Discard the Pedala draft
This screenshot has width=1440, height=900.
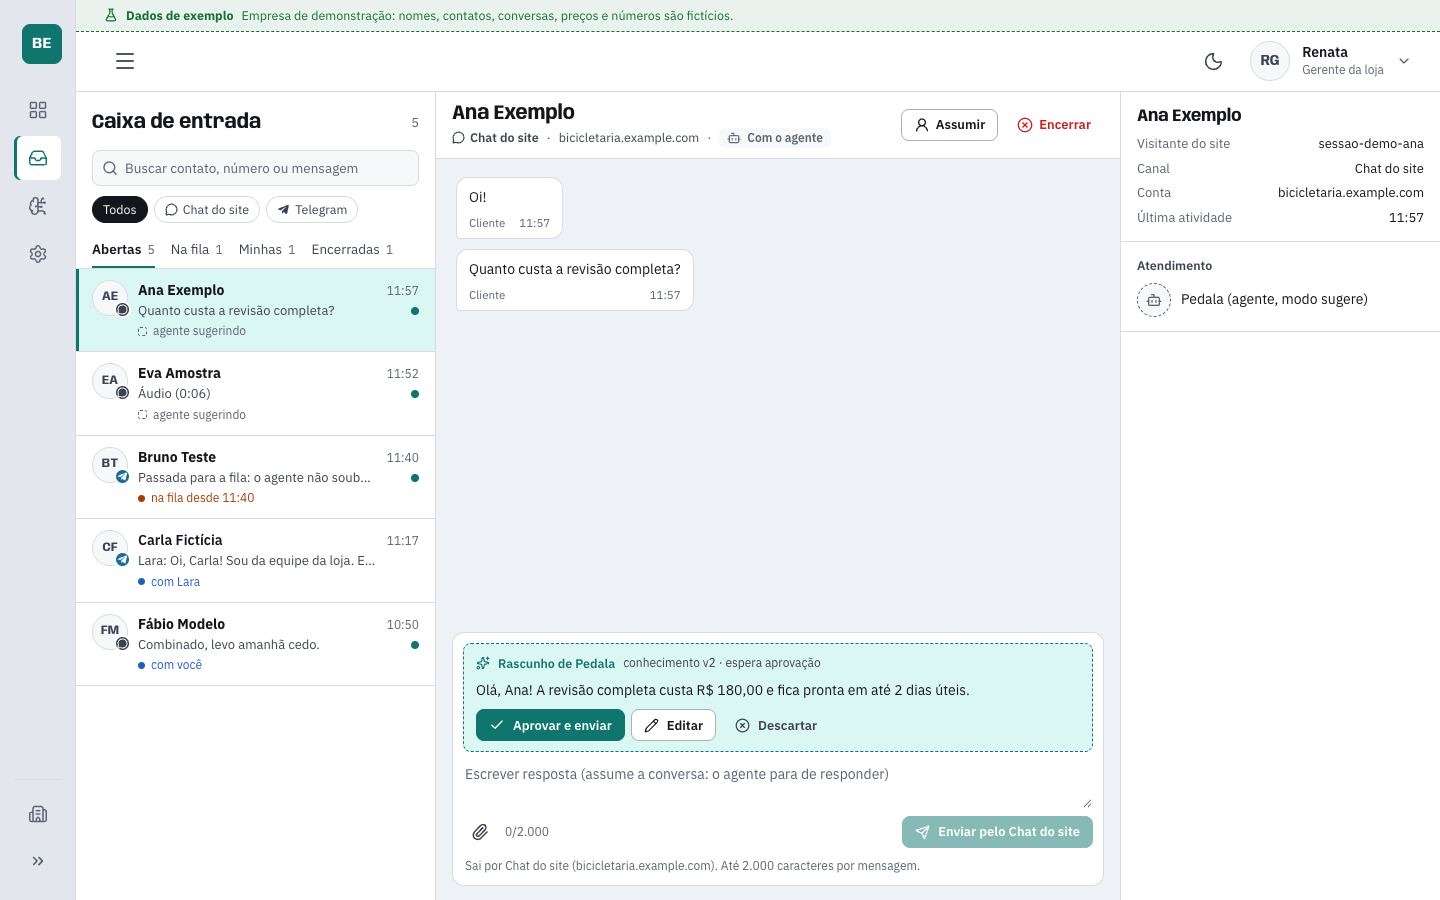[x=776, y=726]
